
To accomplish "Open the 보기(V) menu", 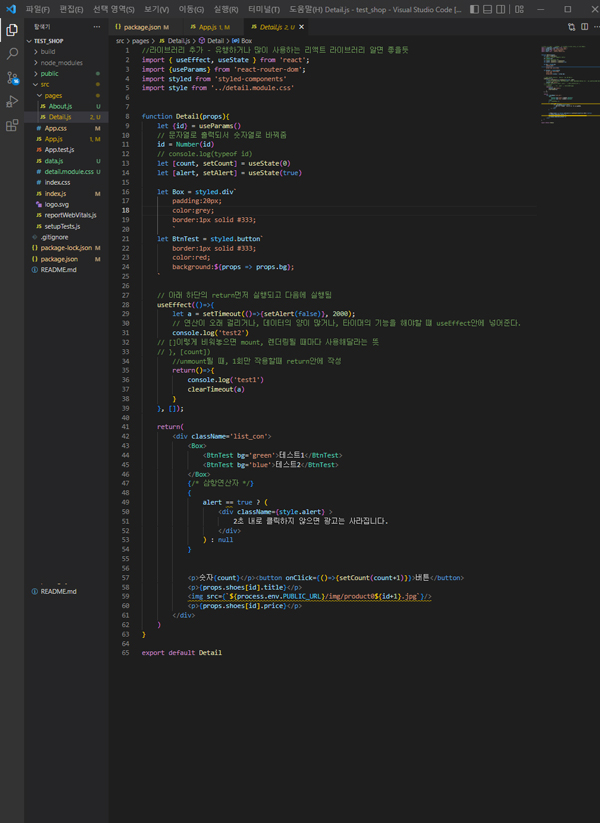I will [x=156, y=9].
